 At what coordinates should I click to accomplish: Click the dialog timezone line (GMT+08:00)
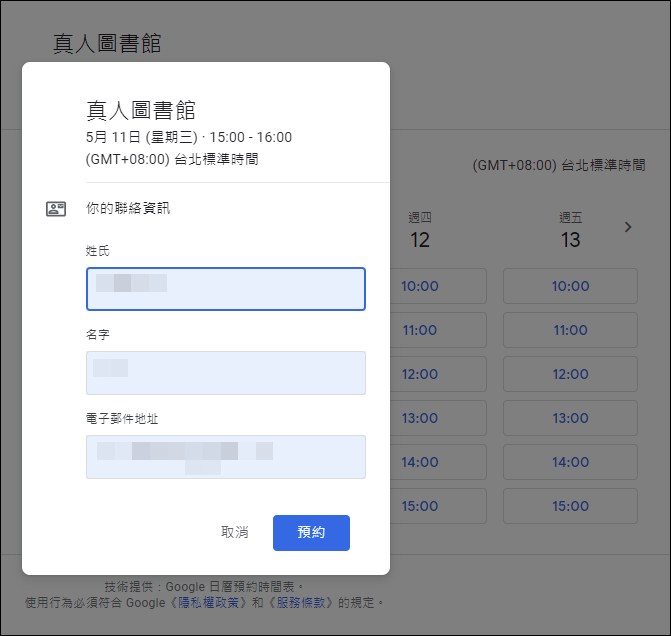click(x=172, y=159)
